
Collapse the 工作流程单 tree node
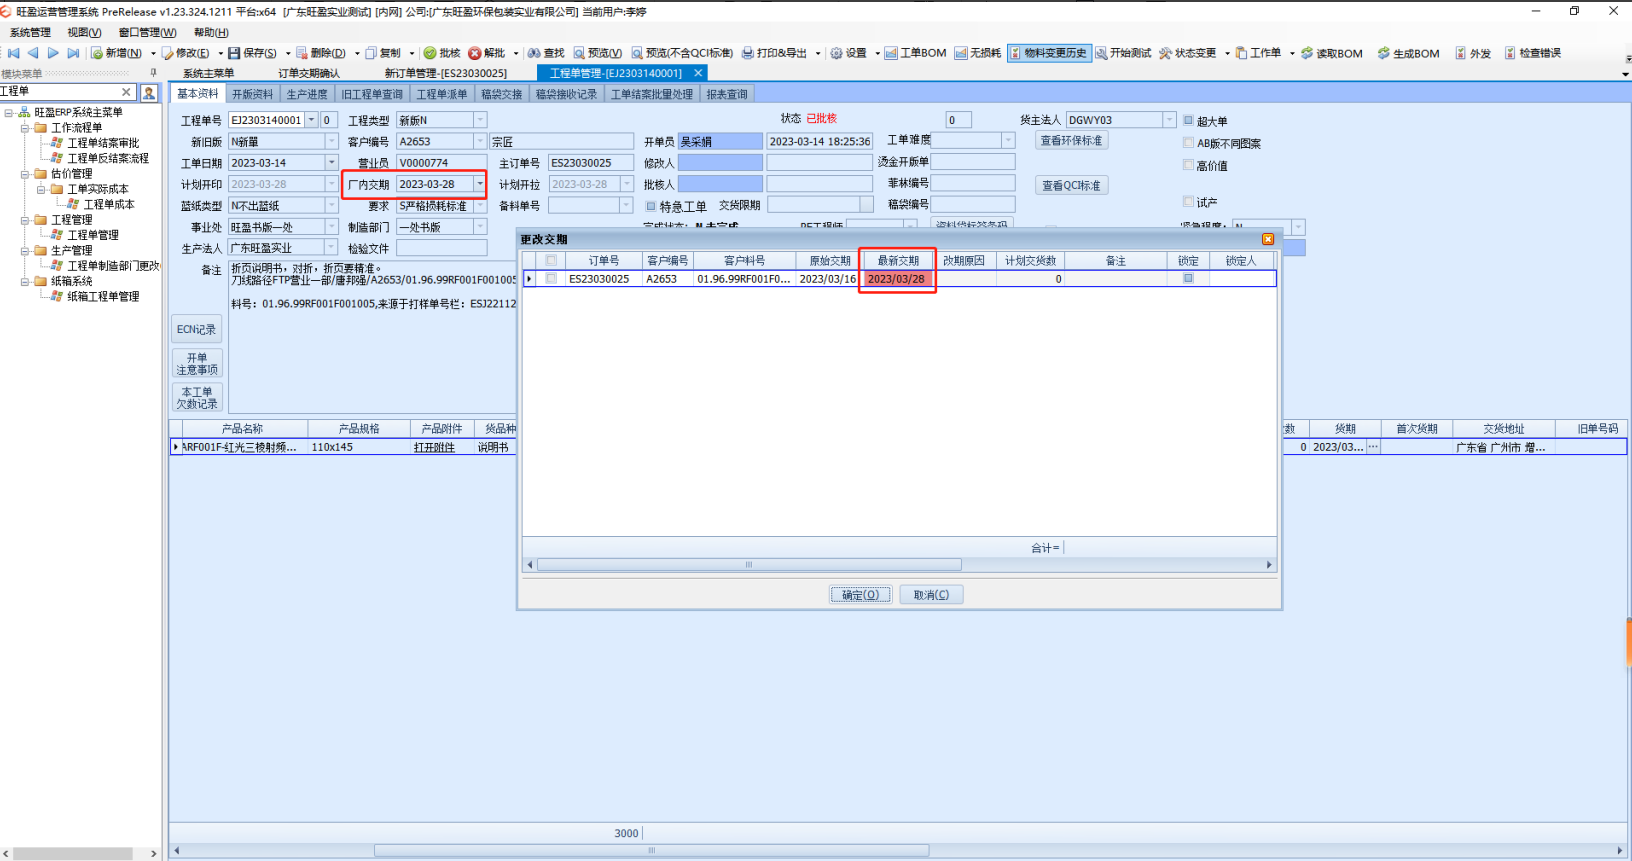click(25, 128)
